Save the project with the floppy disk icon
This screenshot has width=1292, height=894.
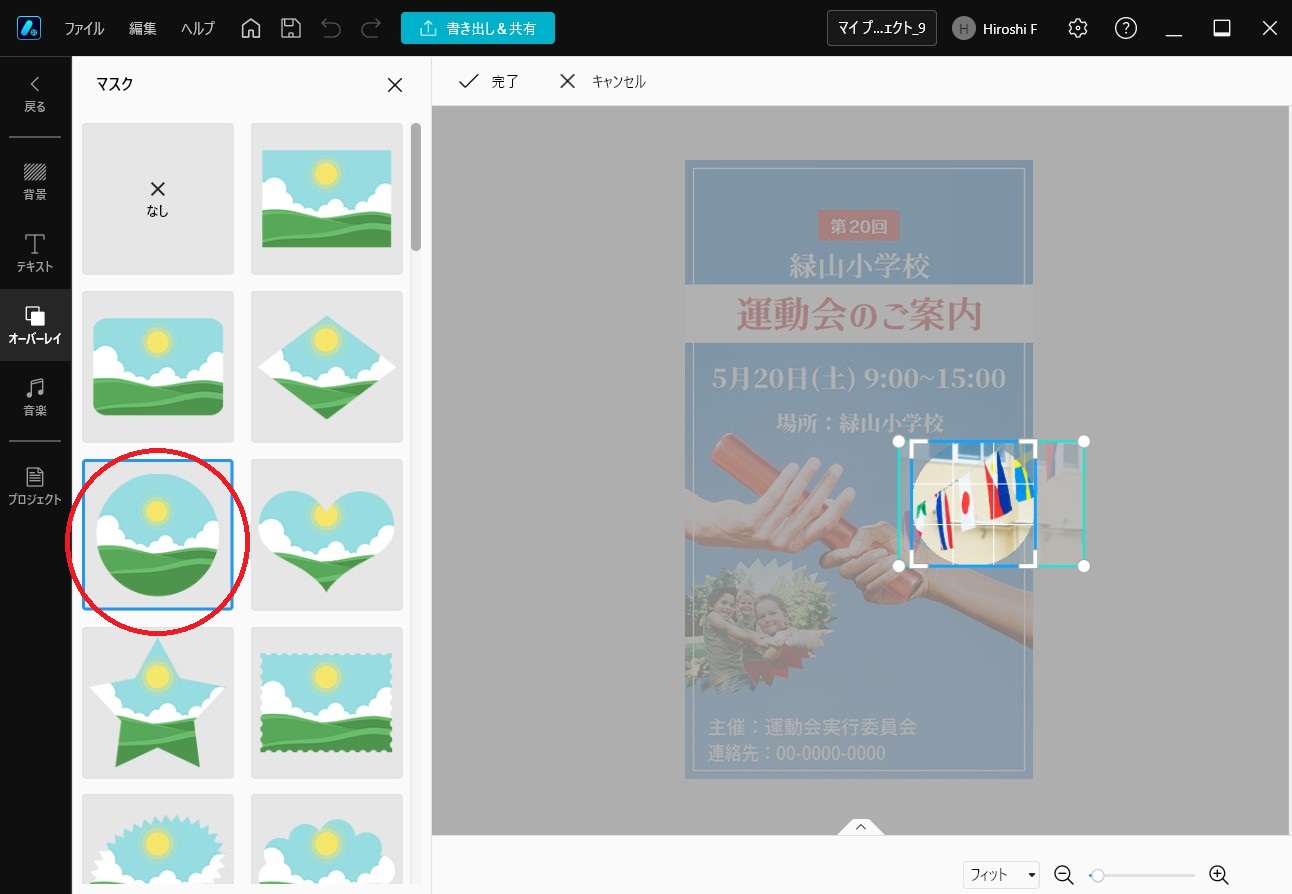coord(290,28)
